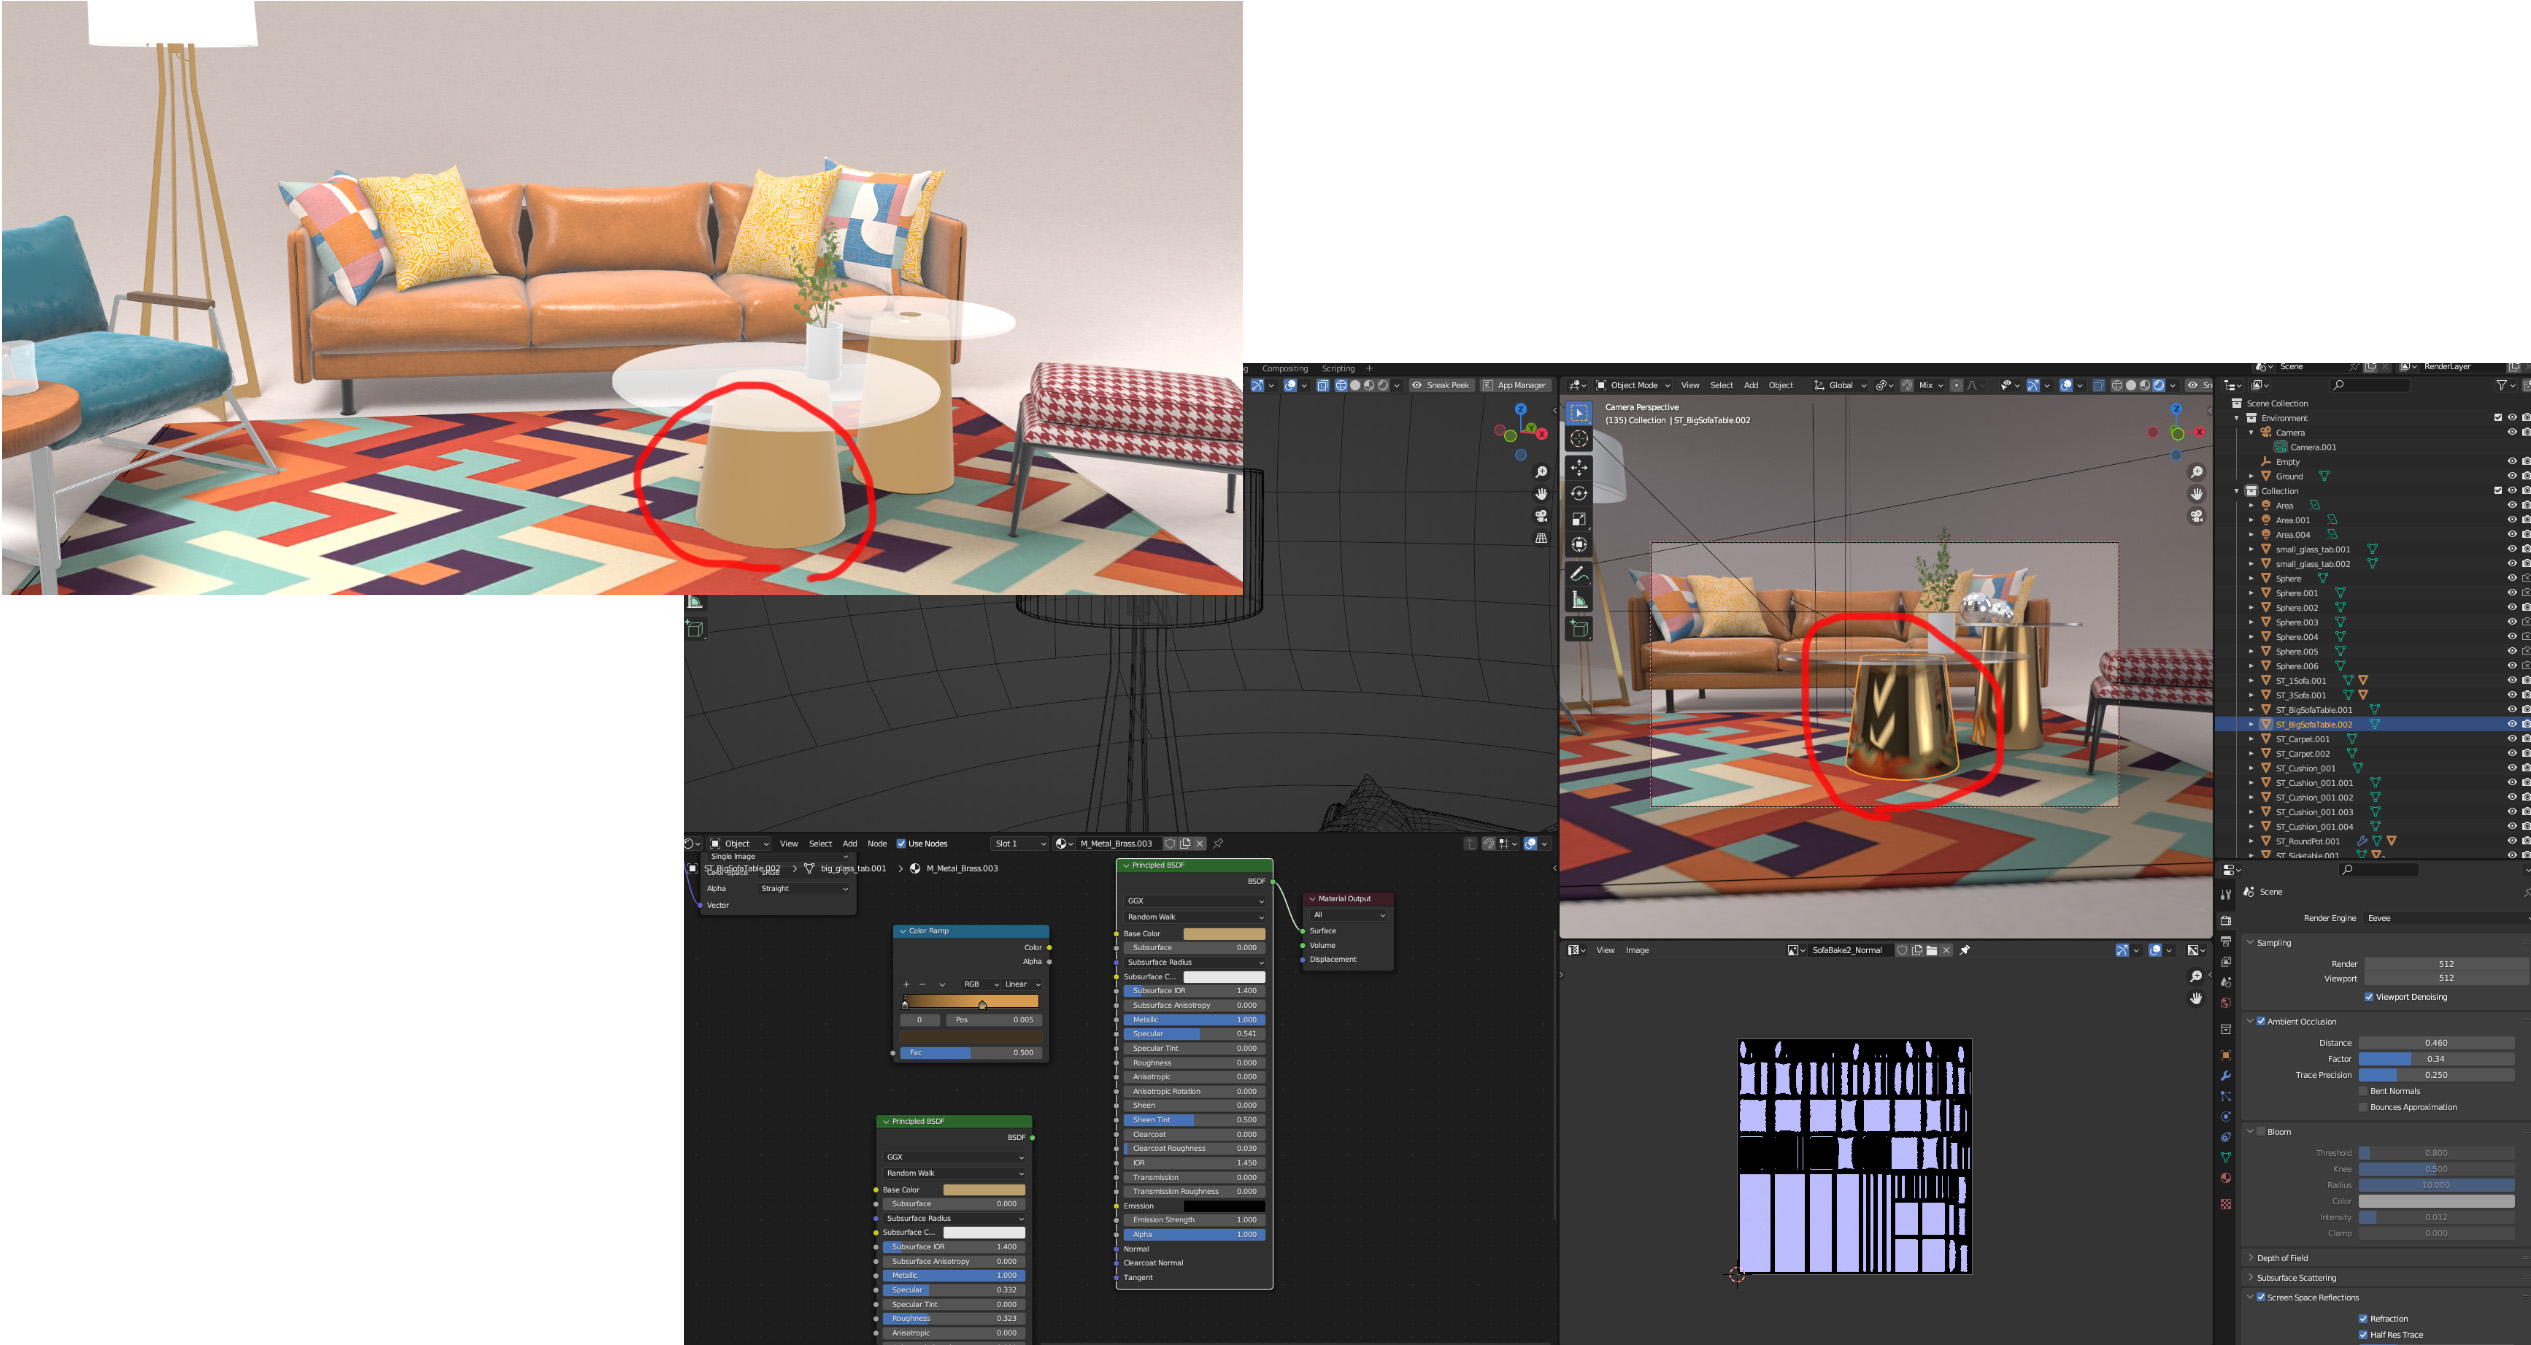Open the Image menu in image editor
The image size is (2531, 1345).
click(x=1637, y=950)
